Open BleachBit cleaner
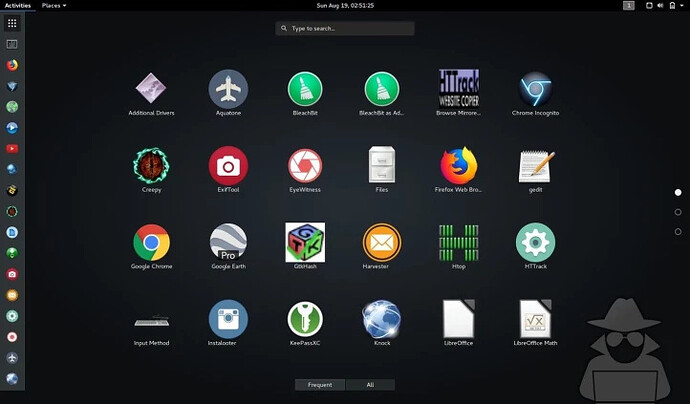The image size is (690, 404). (x=305, y=89)
